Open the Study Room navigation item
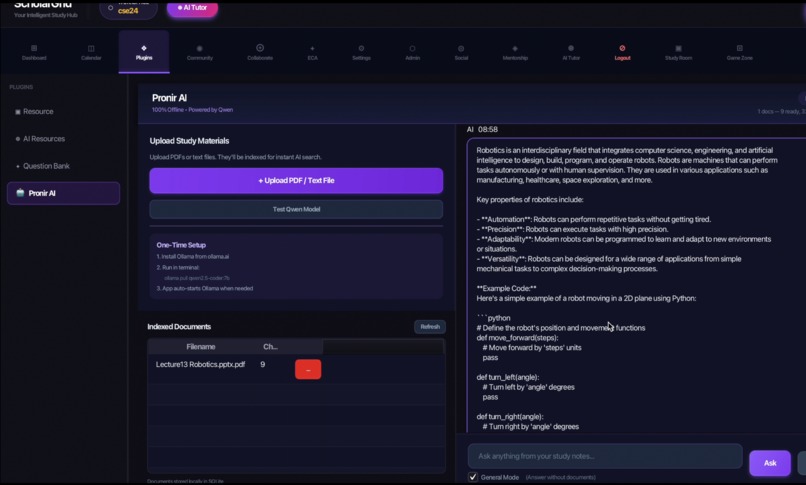Screen dimensions: 806x485 (x=678, y=52)
